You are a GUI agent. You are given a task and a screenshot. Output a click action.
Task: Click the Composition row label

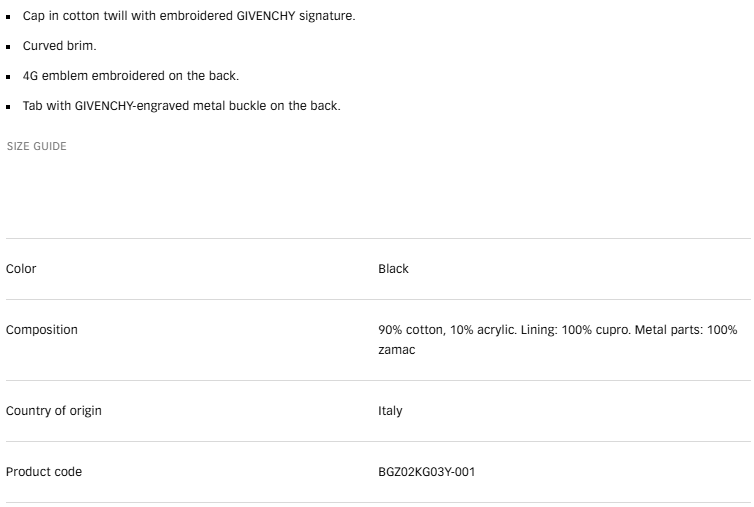(x=42, y=330)
